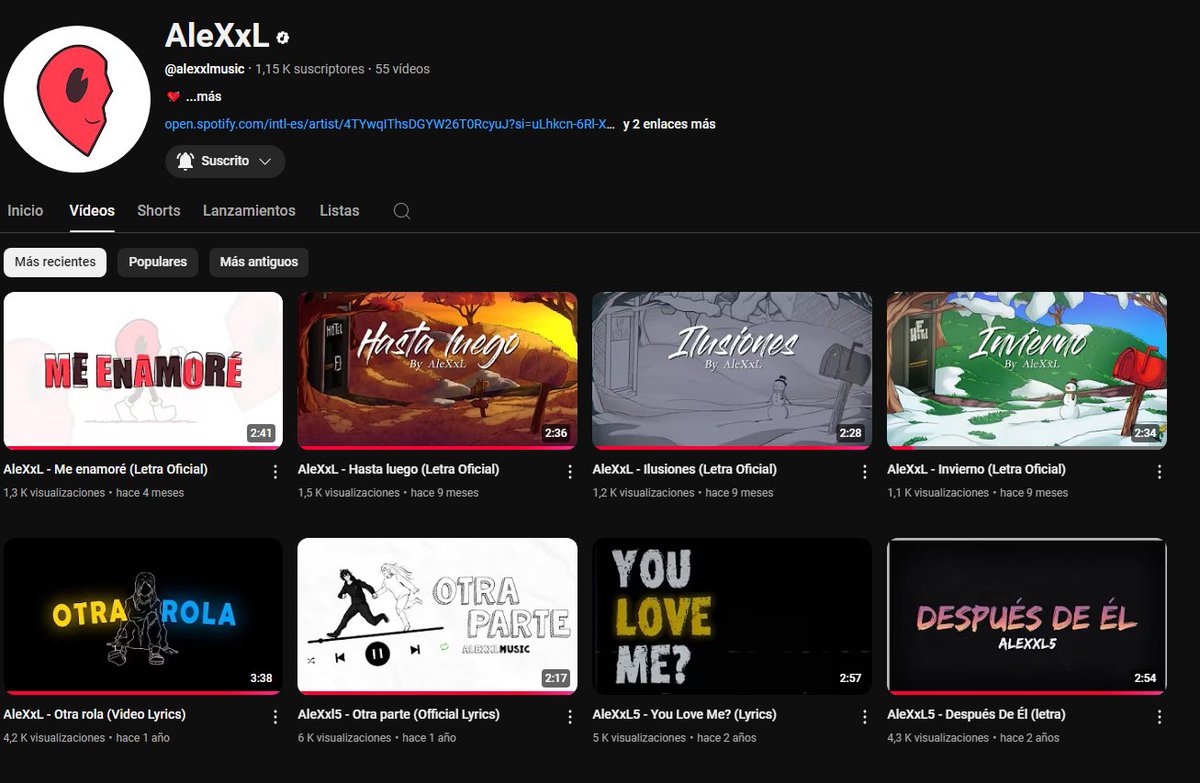
Task: Click the broken heart emoji in the channel description
Action: coord(173,97)
